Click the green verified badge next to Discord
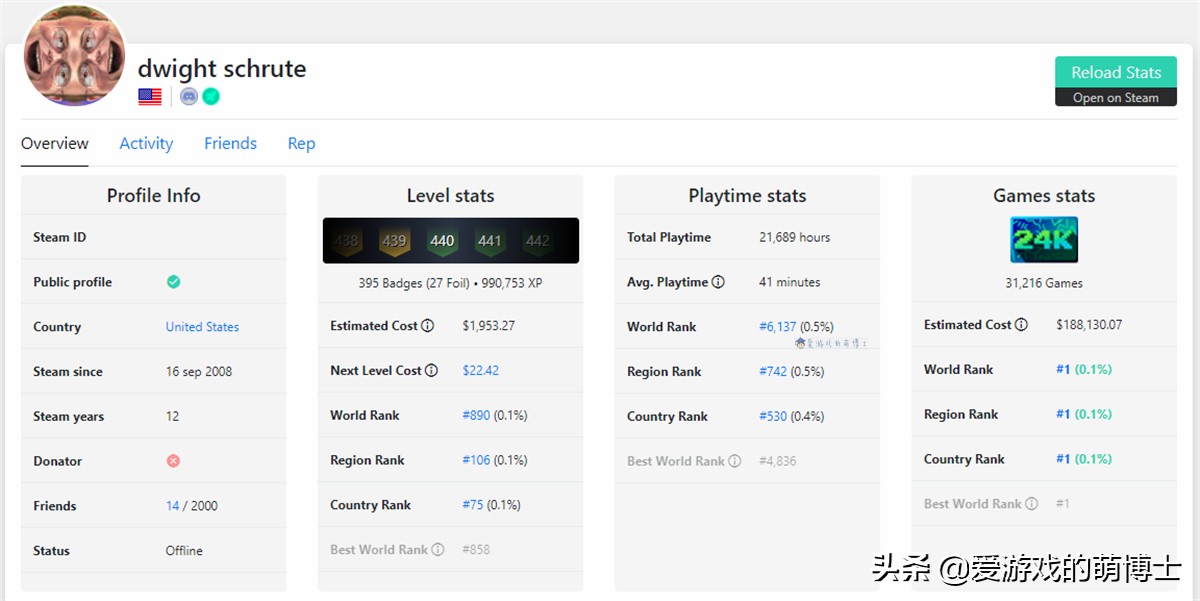The image size is (1200, 601). (210, 96)
